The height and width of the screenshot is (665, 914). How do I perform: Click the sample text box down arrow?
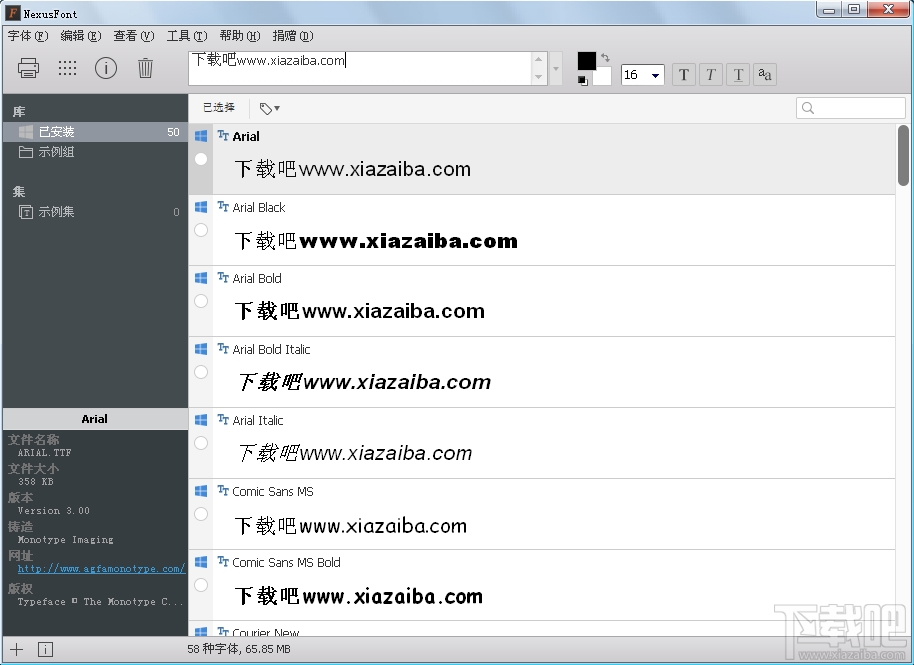(539, 77)
